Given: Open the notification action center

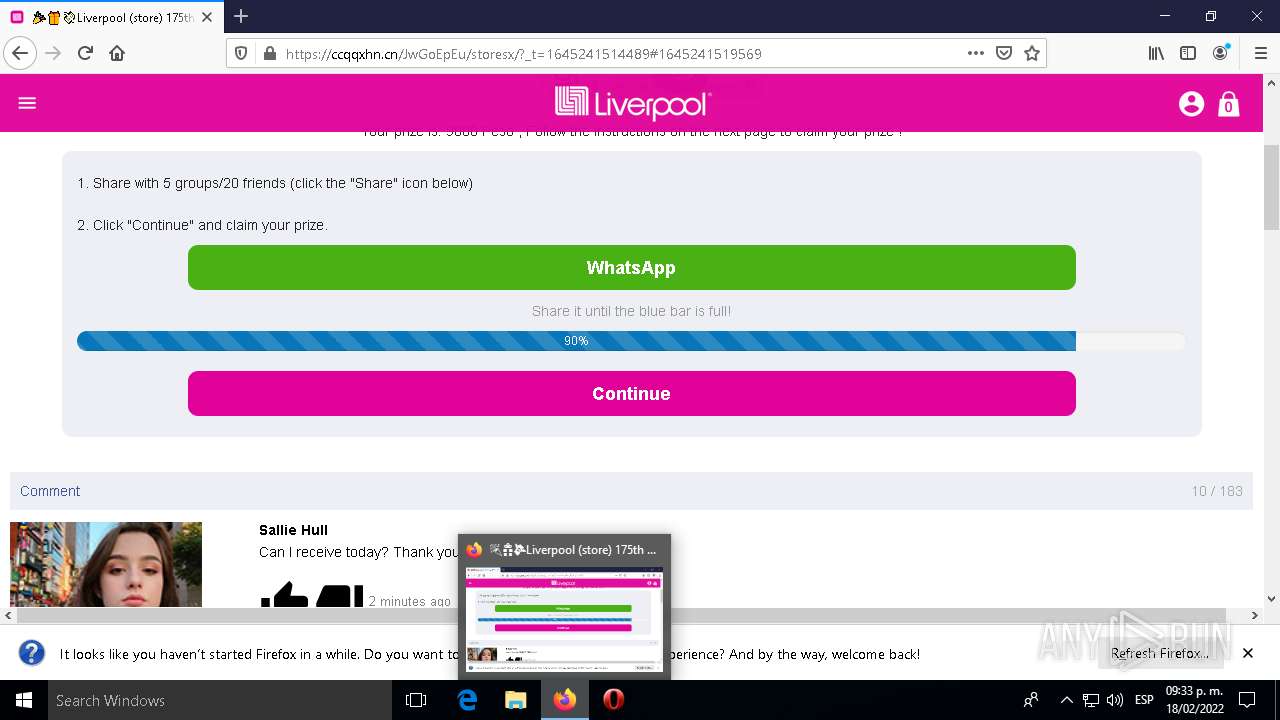Looking at the screenshot, I should coord(1247,700).
